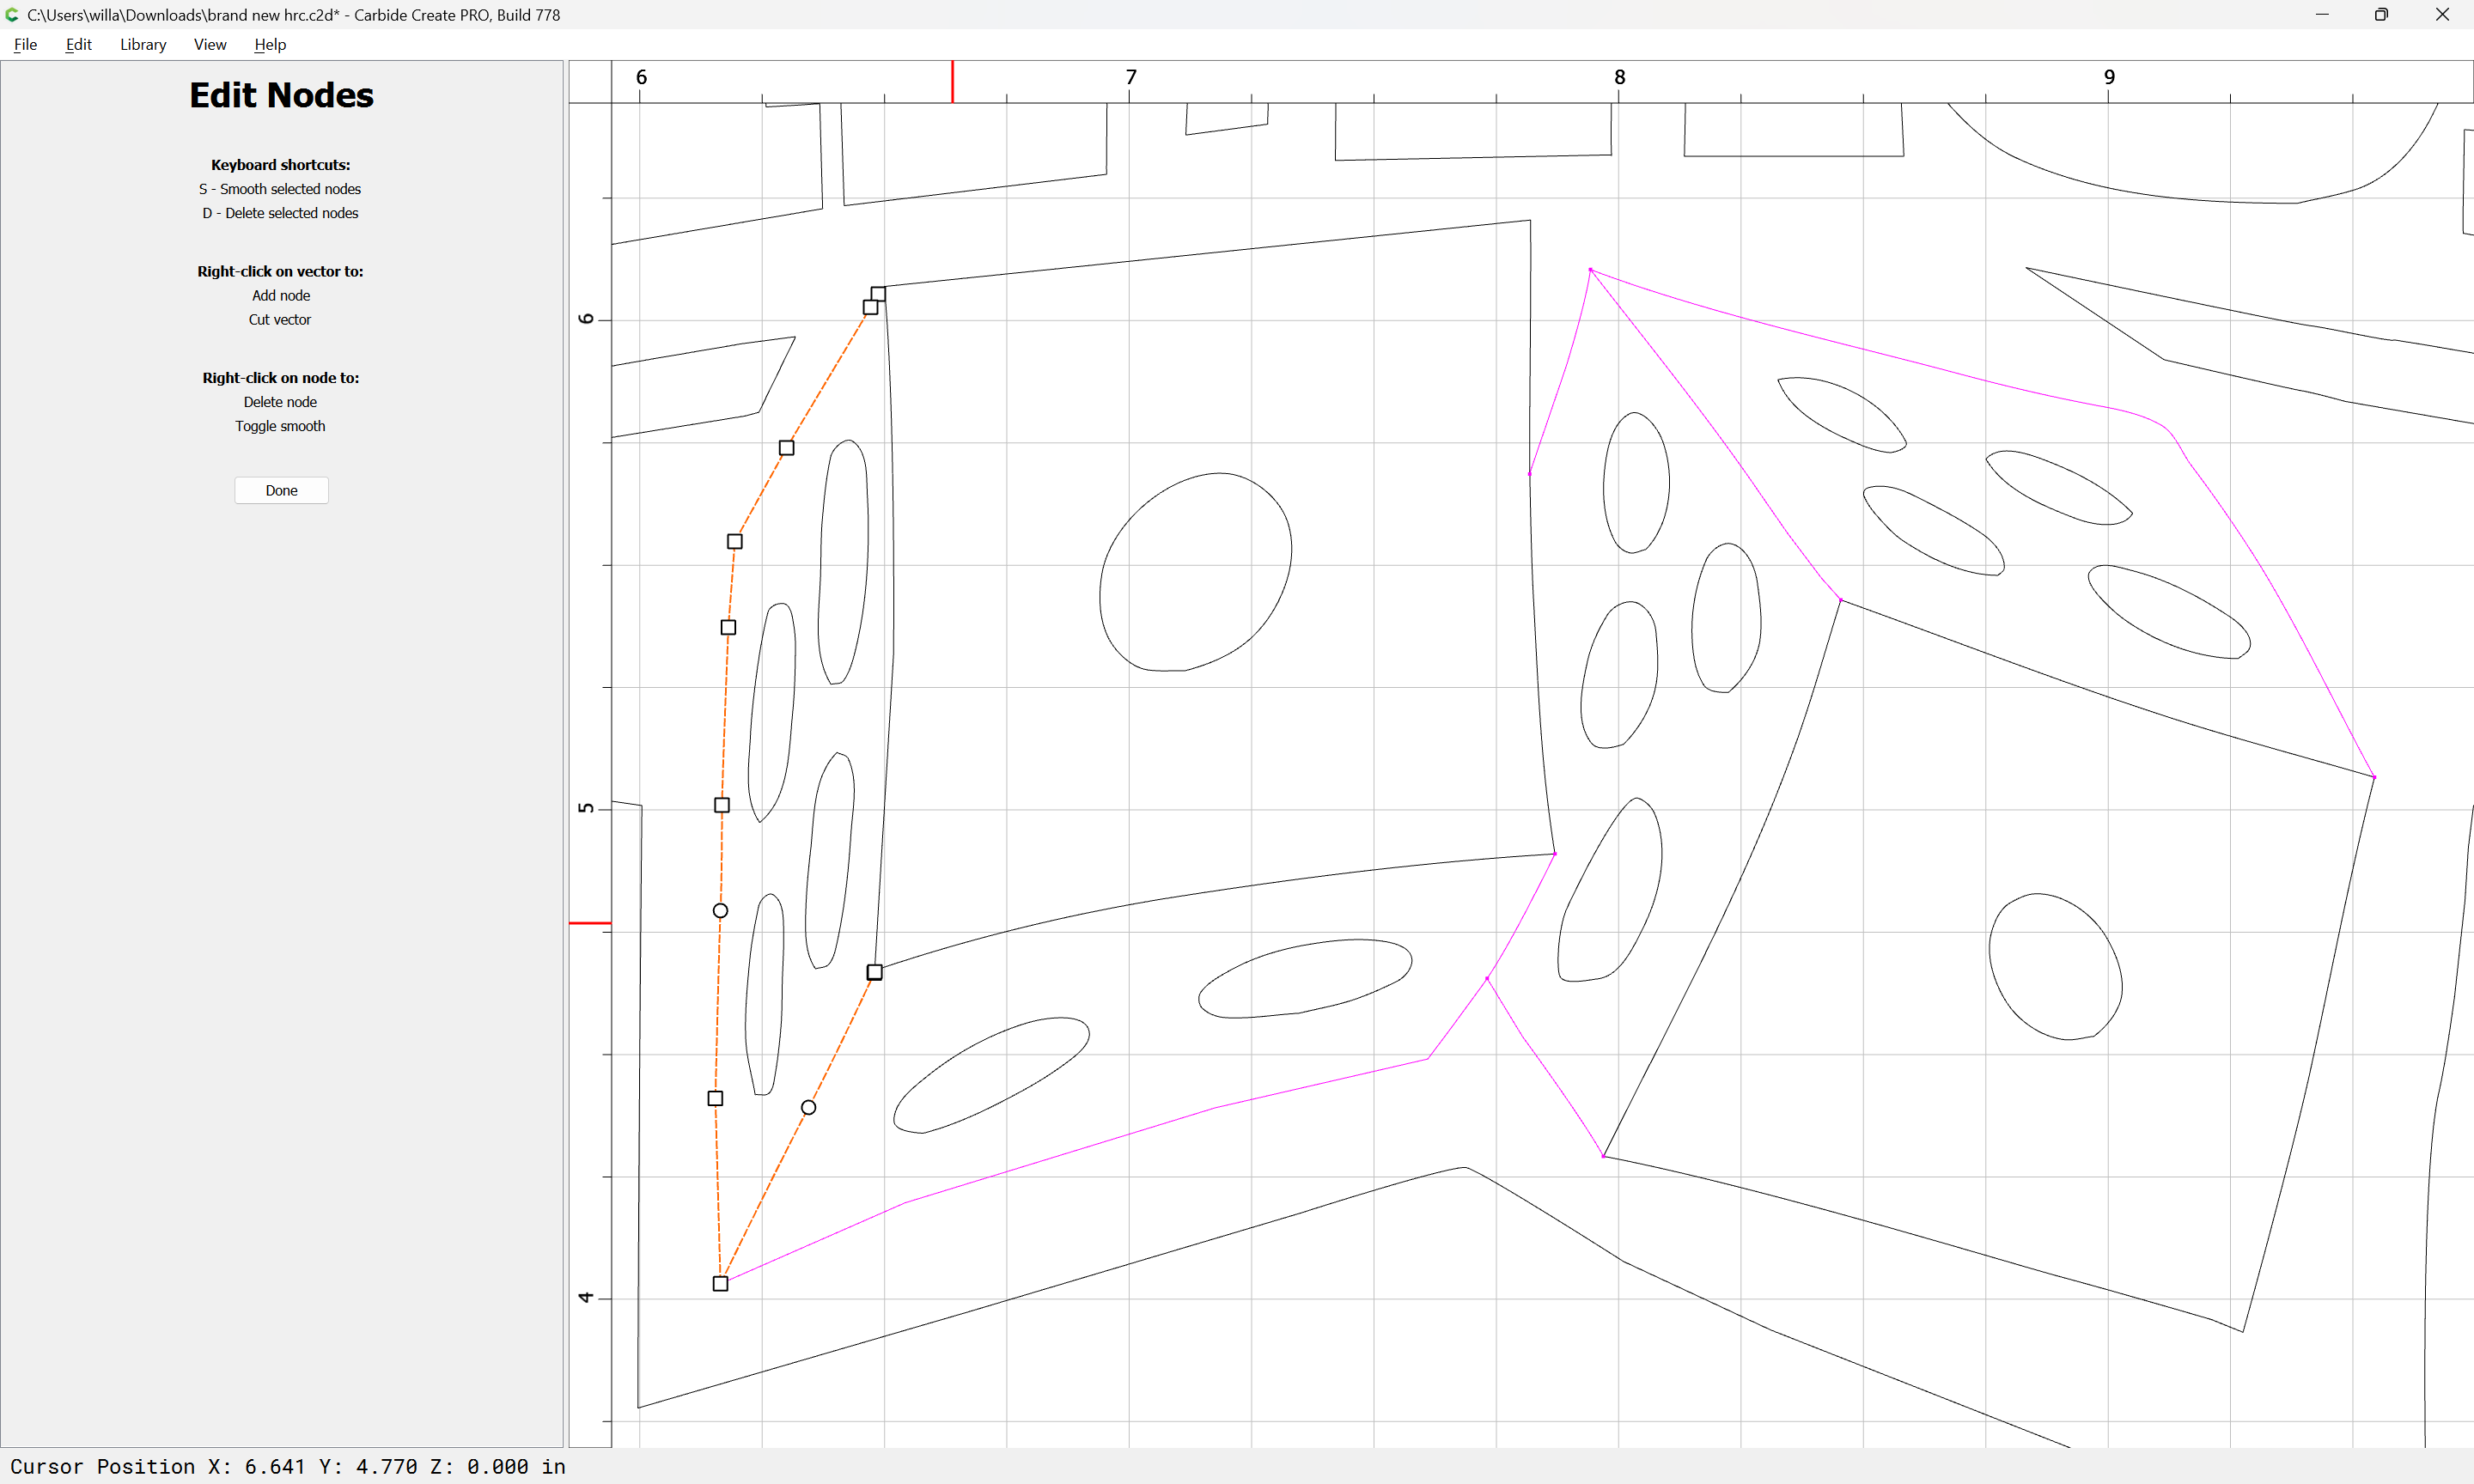Click the number 8 on the top ruler
This screenshot has height=1484, width=2474.
click(1620, 77)
